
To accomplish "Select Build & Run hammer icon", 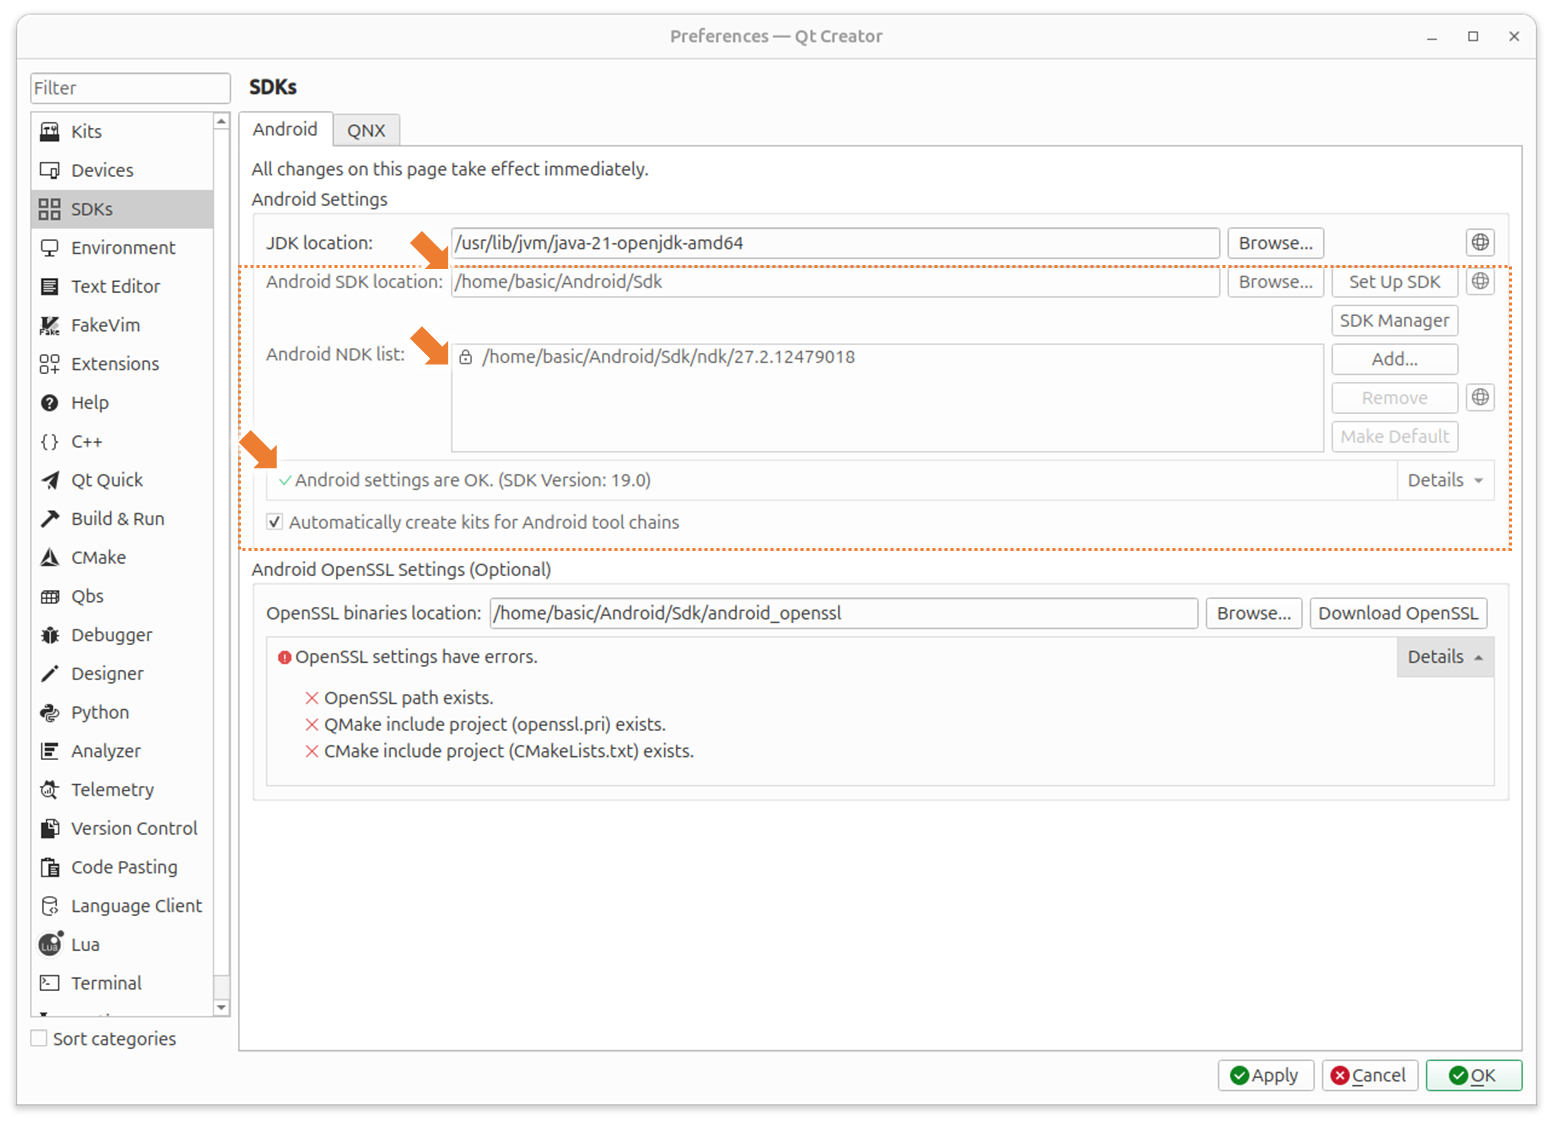I will click(x=49, y=519).
